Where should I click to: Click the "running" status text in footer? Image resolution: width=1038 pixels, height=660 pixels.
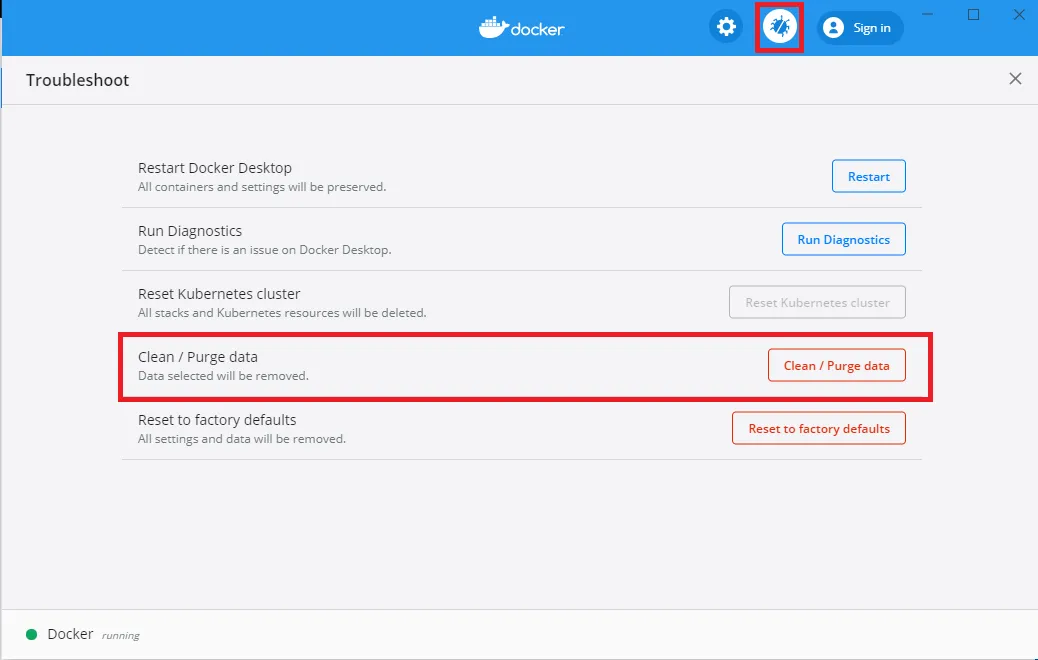[x=121, y=636]
